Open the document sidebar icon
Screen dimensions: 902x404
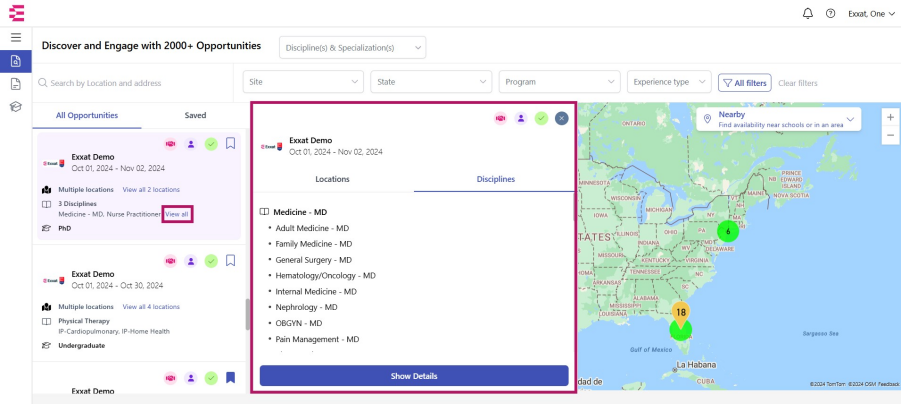(16, 84)
